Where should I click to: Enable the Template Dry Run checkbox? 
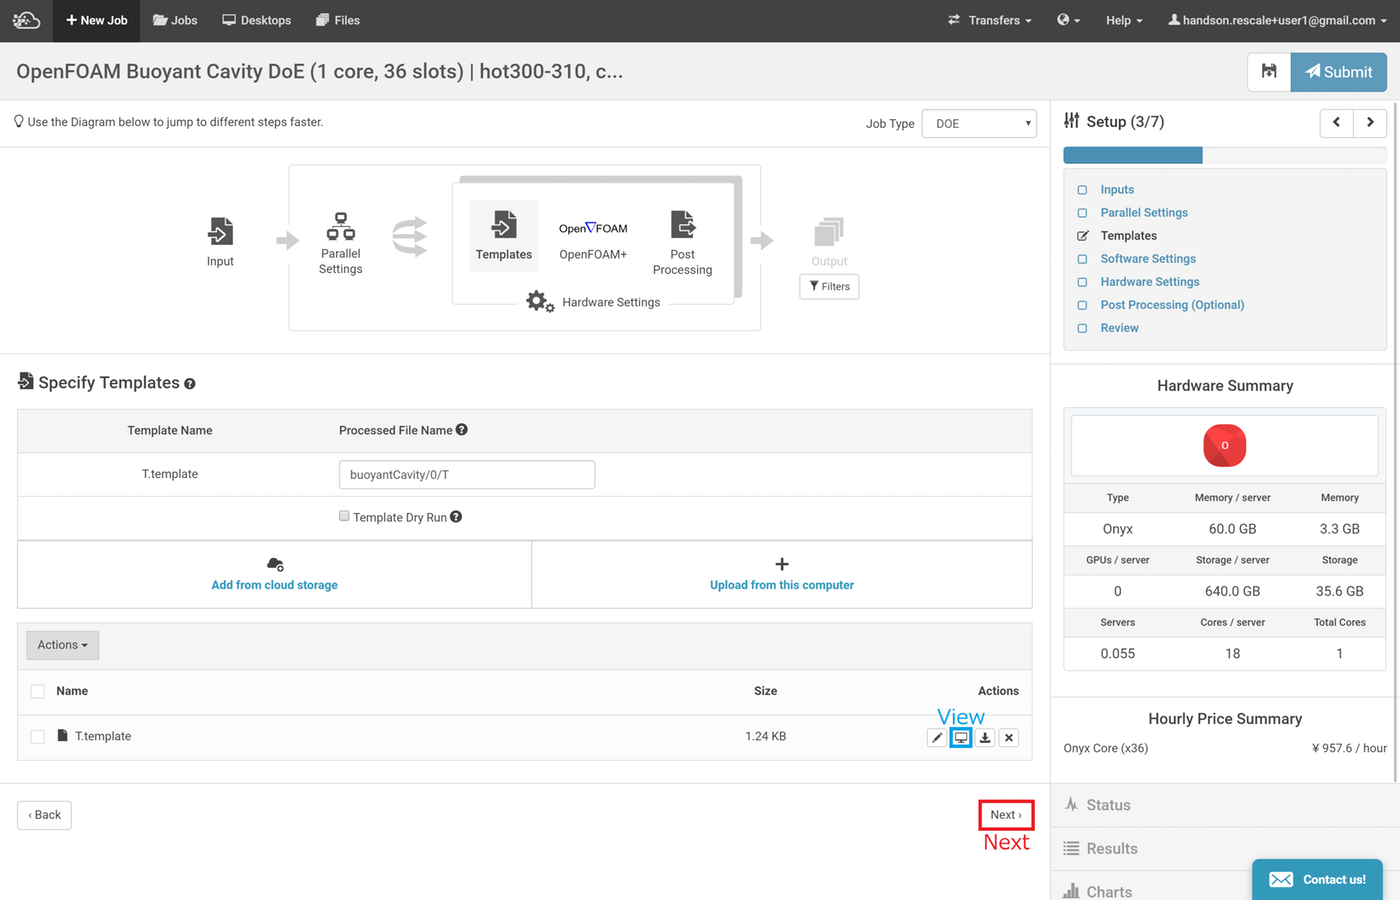[x=344, y=516]
